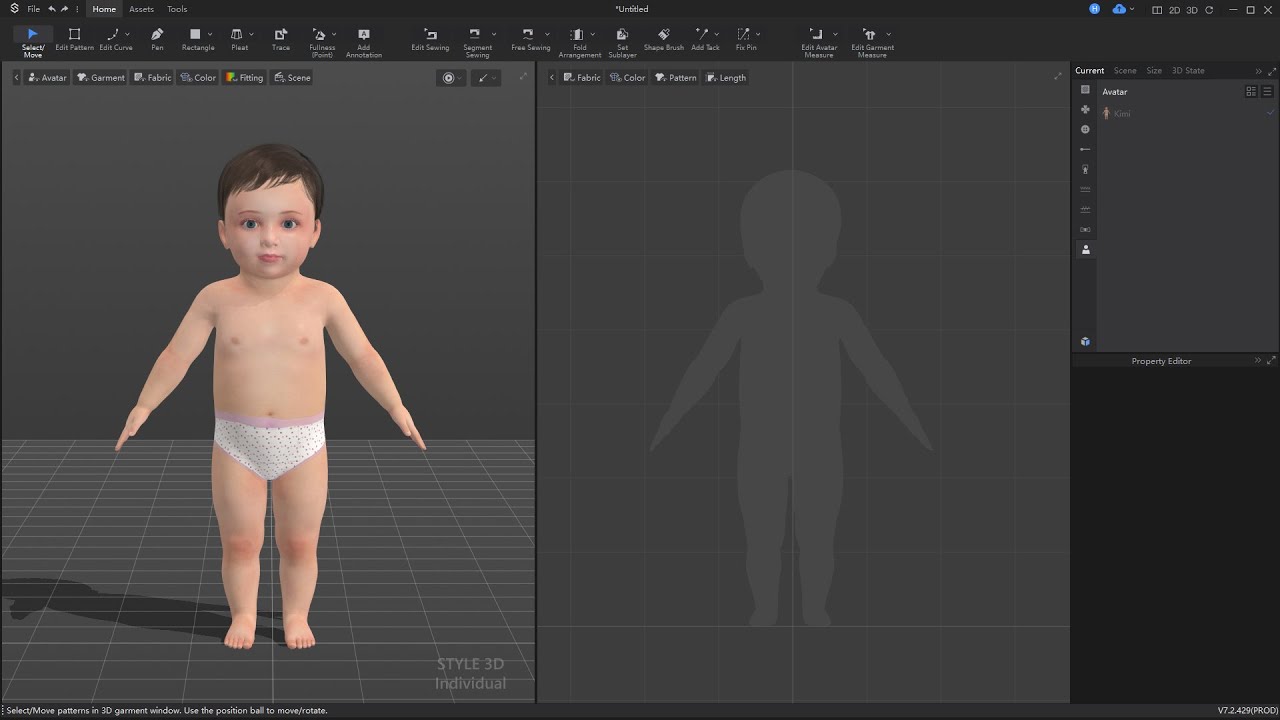This screenshot has width=1280, height=720.
Task: Click the Avatar button in 3D window
Action: 47,77
